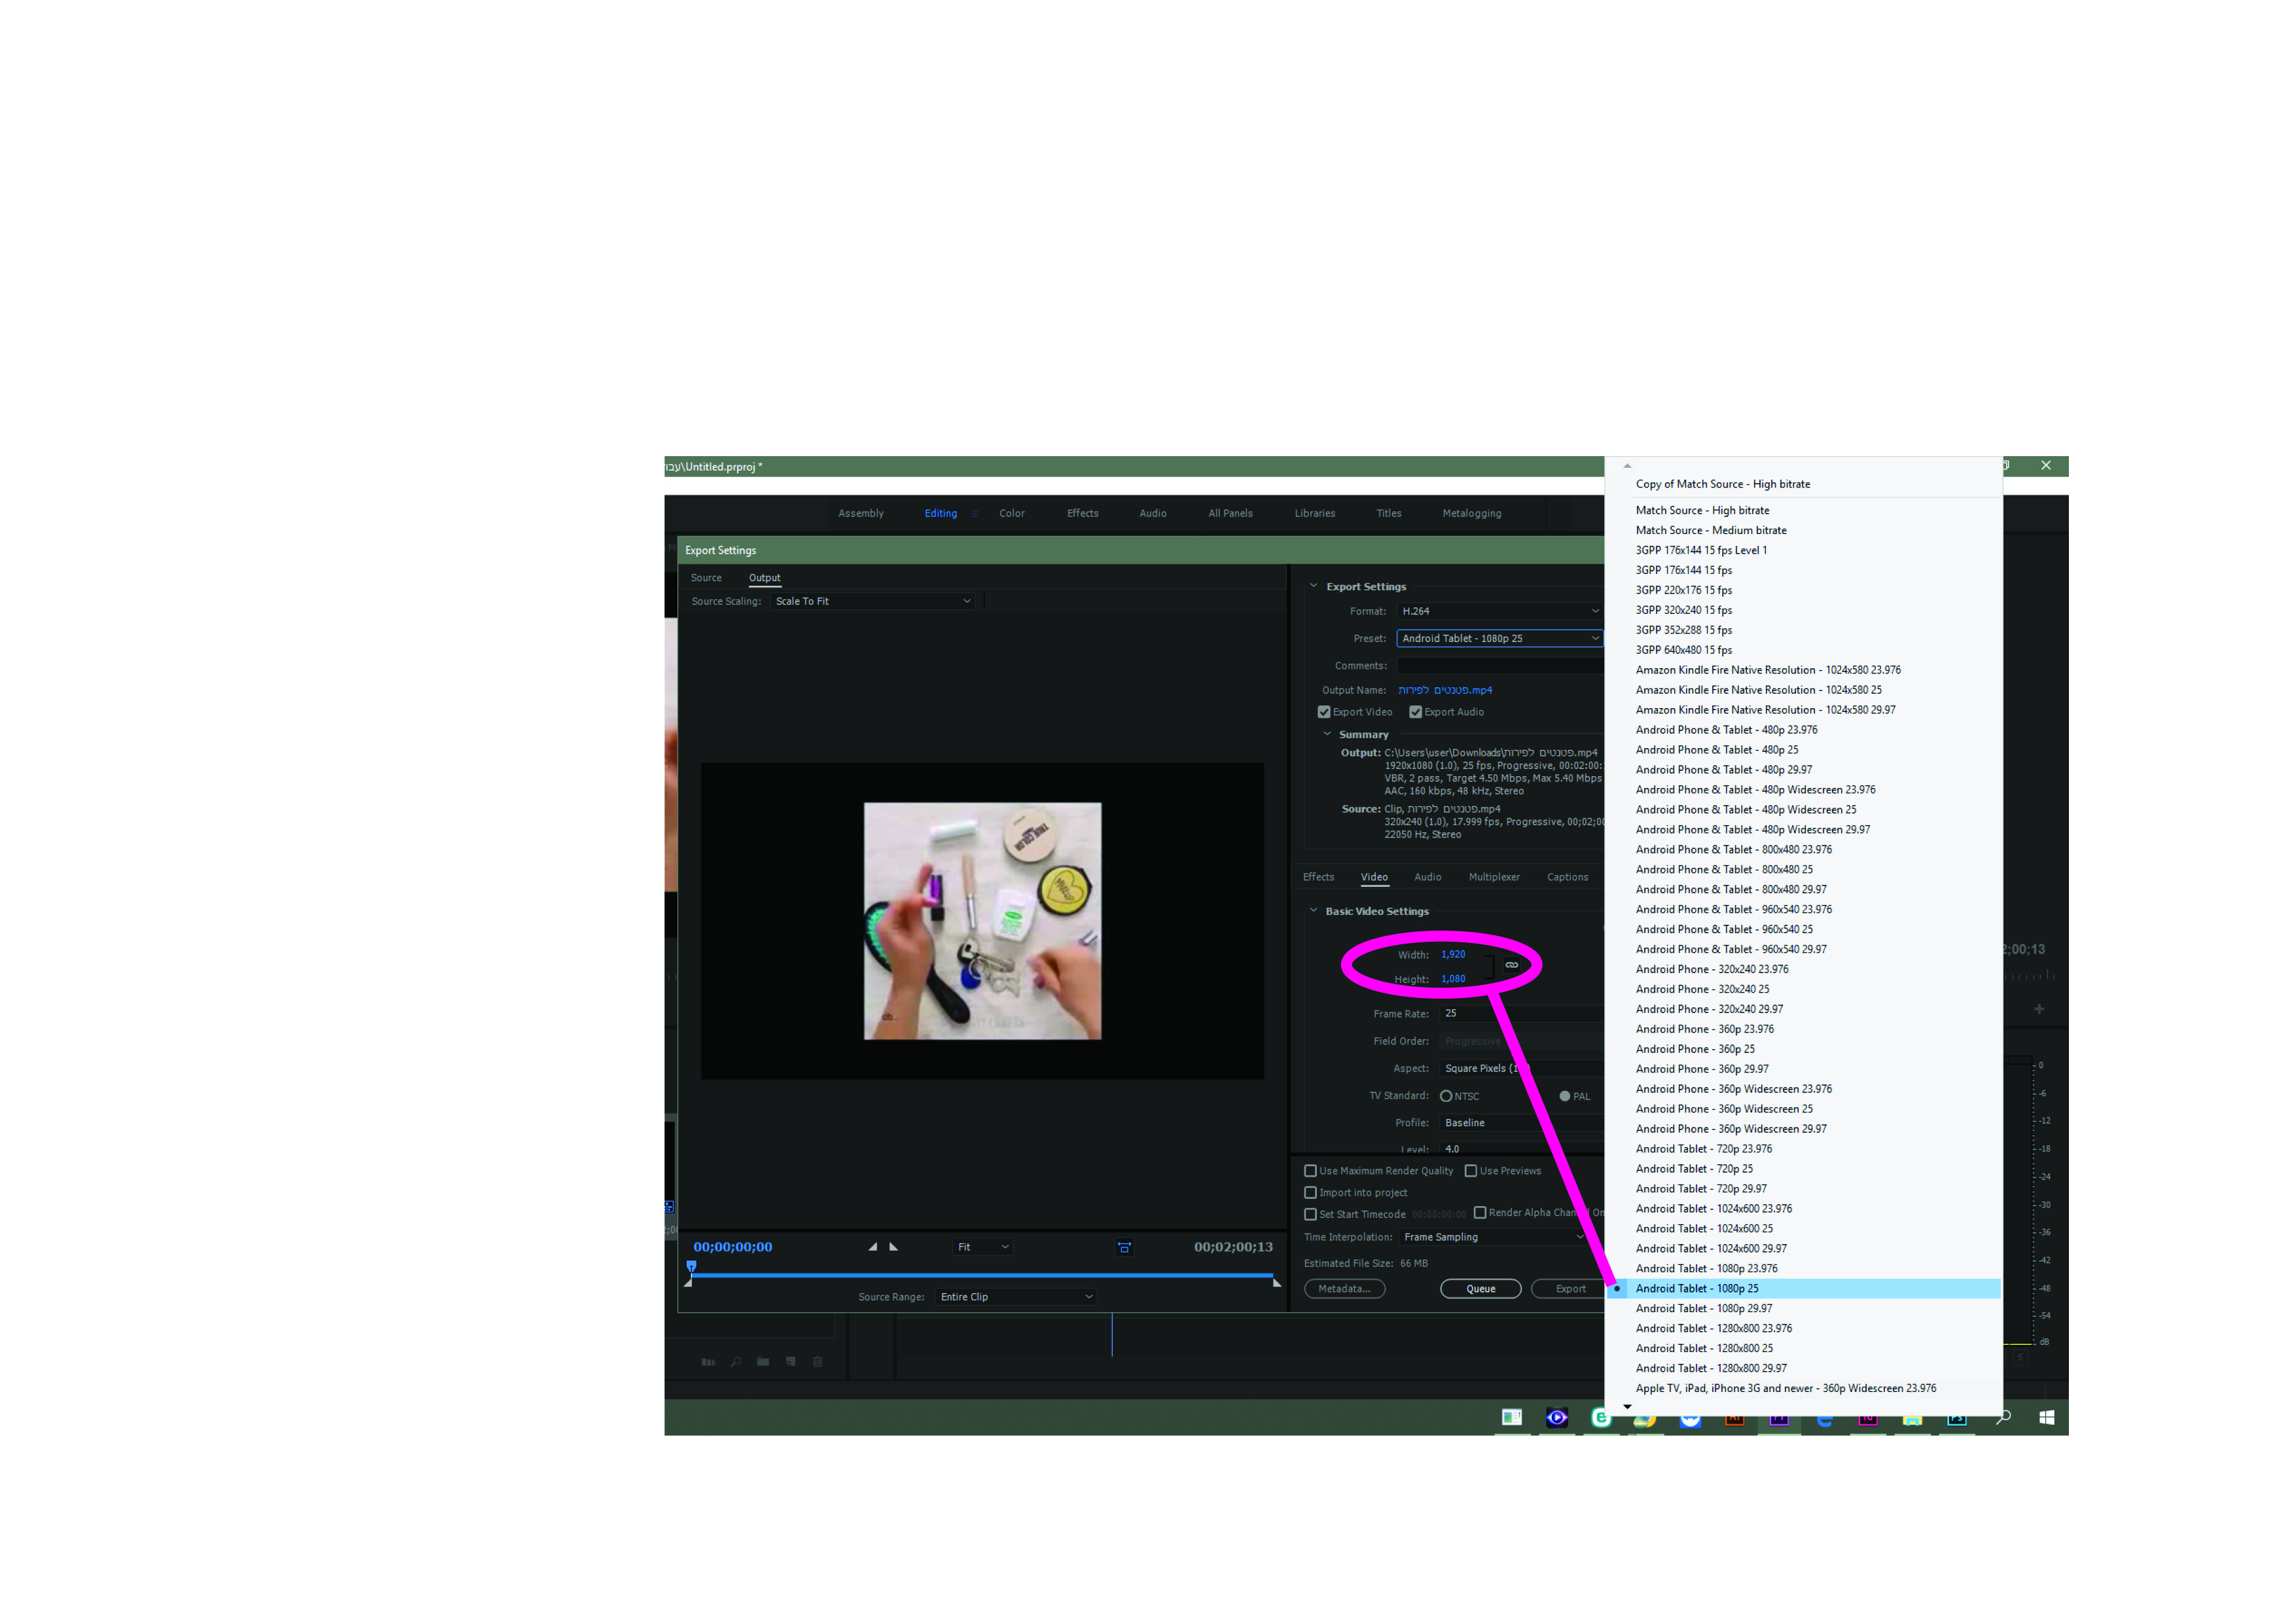Select the NTSC radio button

pos(1446,1096)
